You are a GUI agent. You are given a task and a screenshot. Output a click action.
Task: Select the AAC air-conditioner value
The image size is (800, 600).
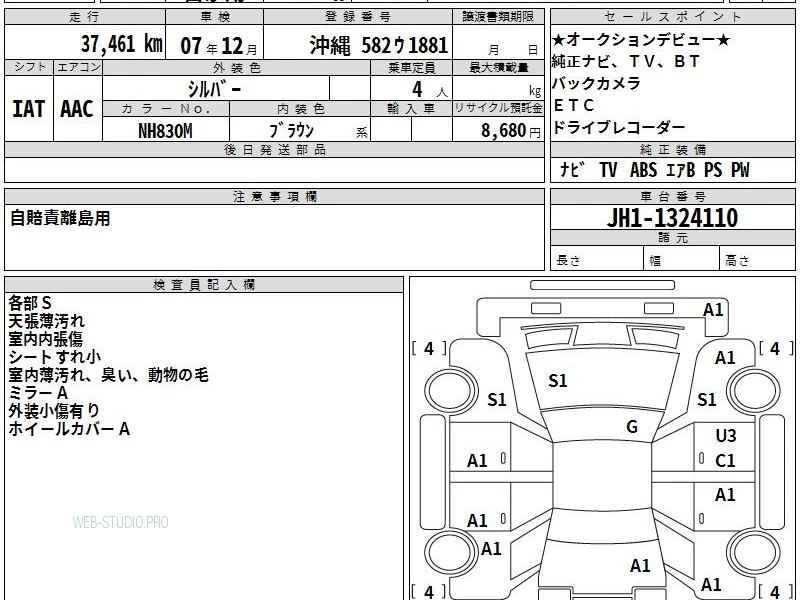point(77,109)
